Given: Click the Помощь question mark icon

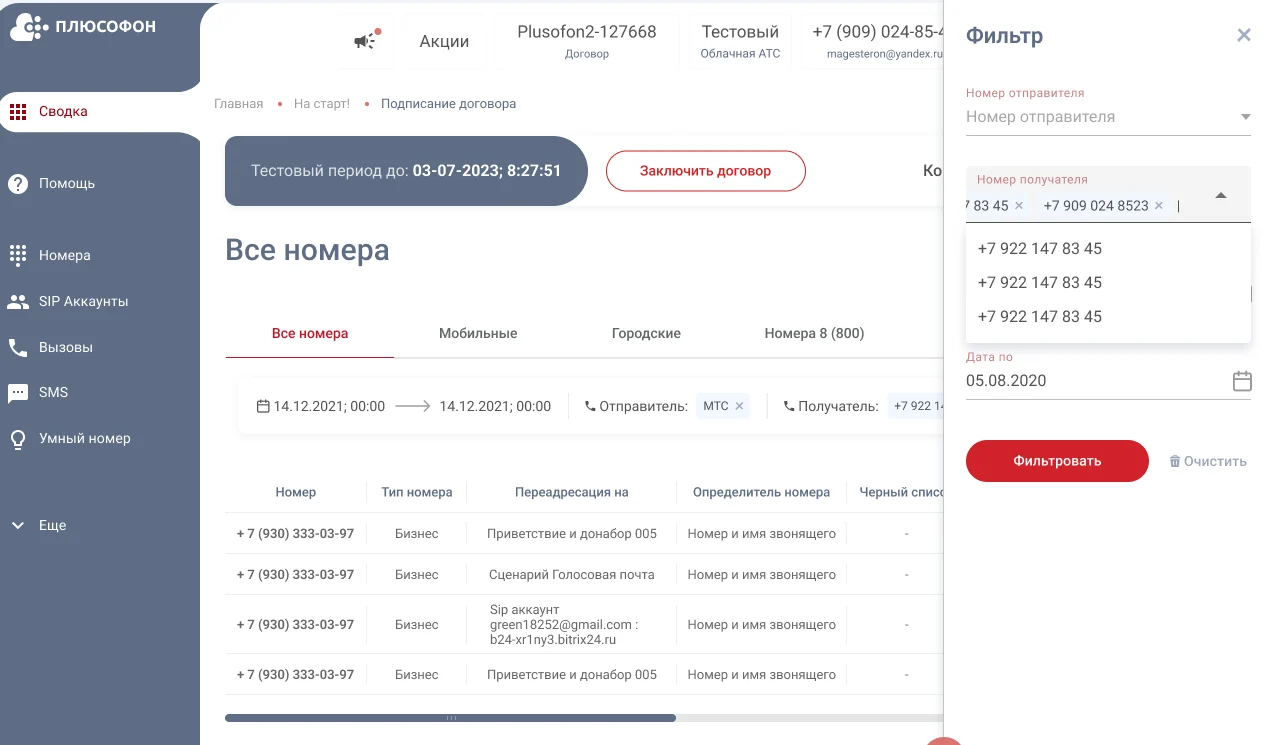Looking at the screenshot, I should (x=17, y=184).
